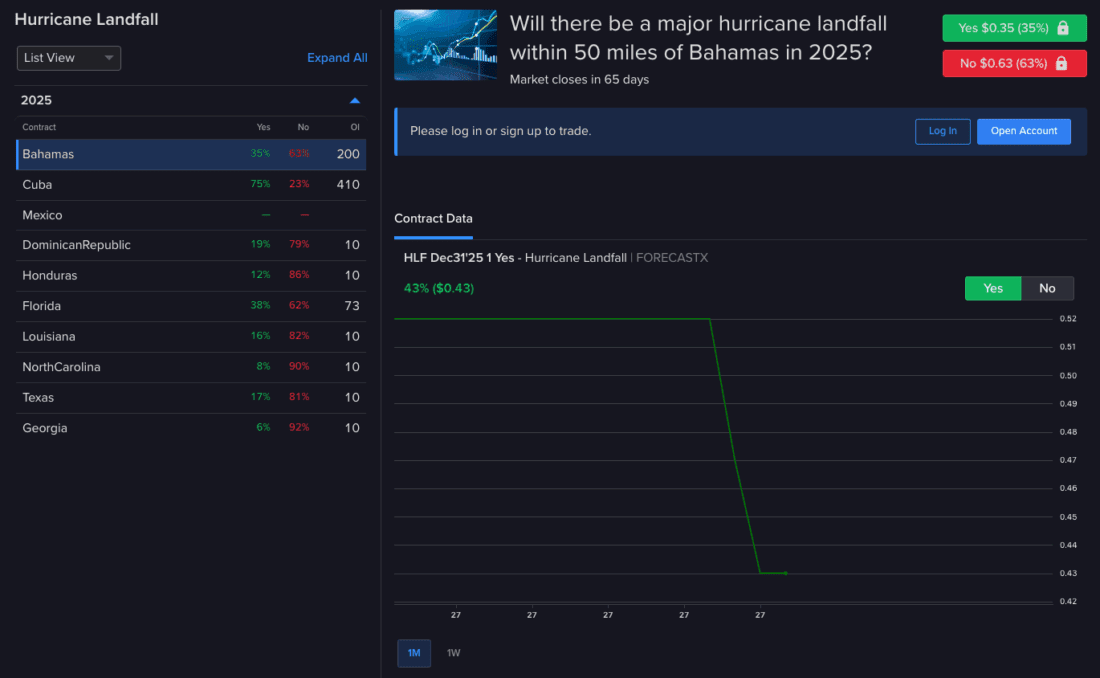Click the Open Account button
This screenshot has width=1100, height=678.
point(1023,131)
